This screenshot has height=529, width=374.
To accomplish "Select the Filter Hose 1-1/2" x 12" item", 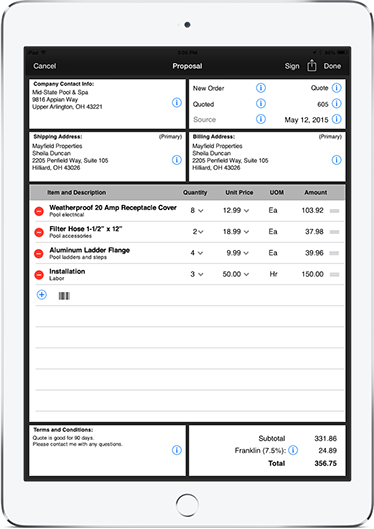I will (x=86, y=229).
